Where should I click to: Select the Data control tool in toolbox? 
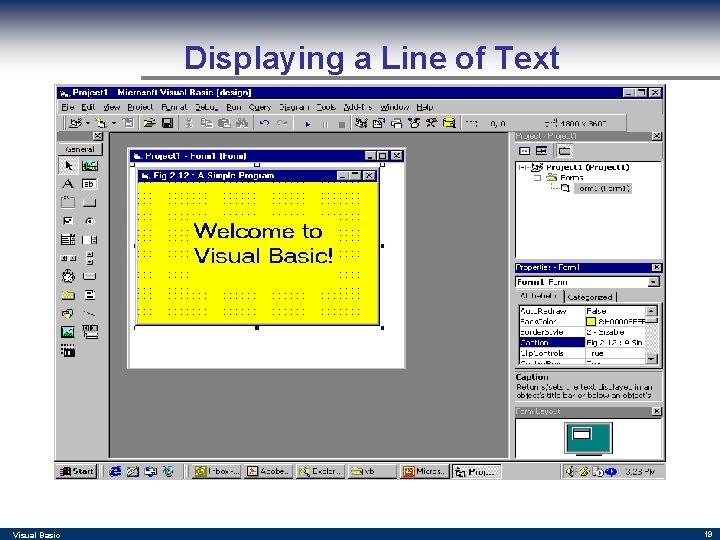[x=90, y=332]
